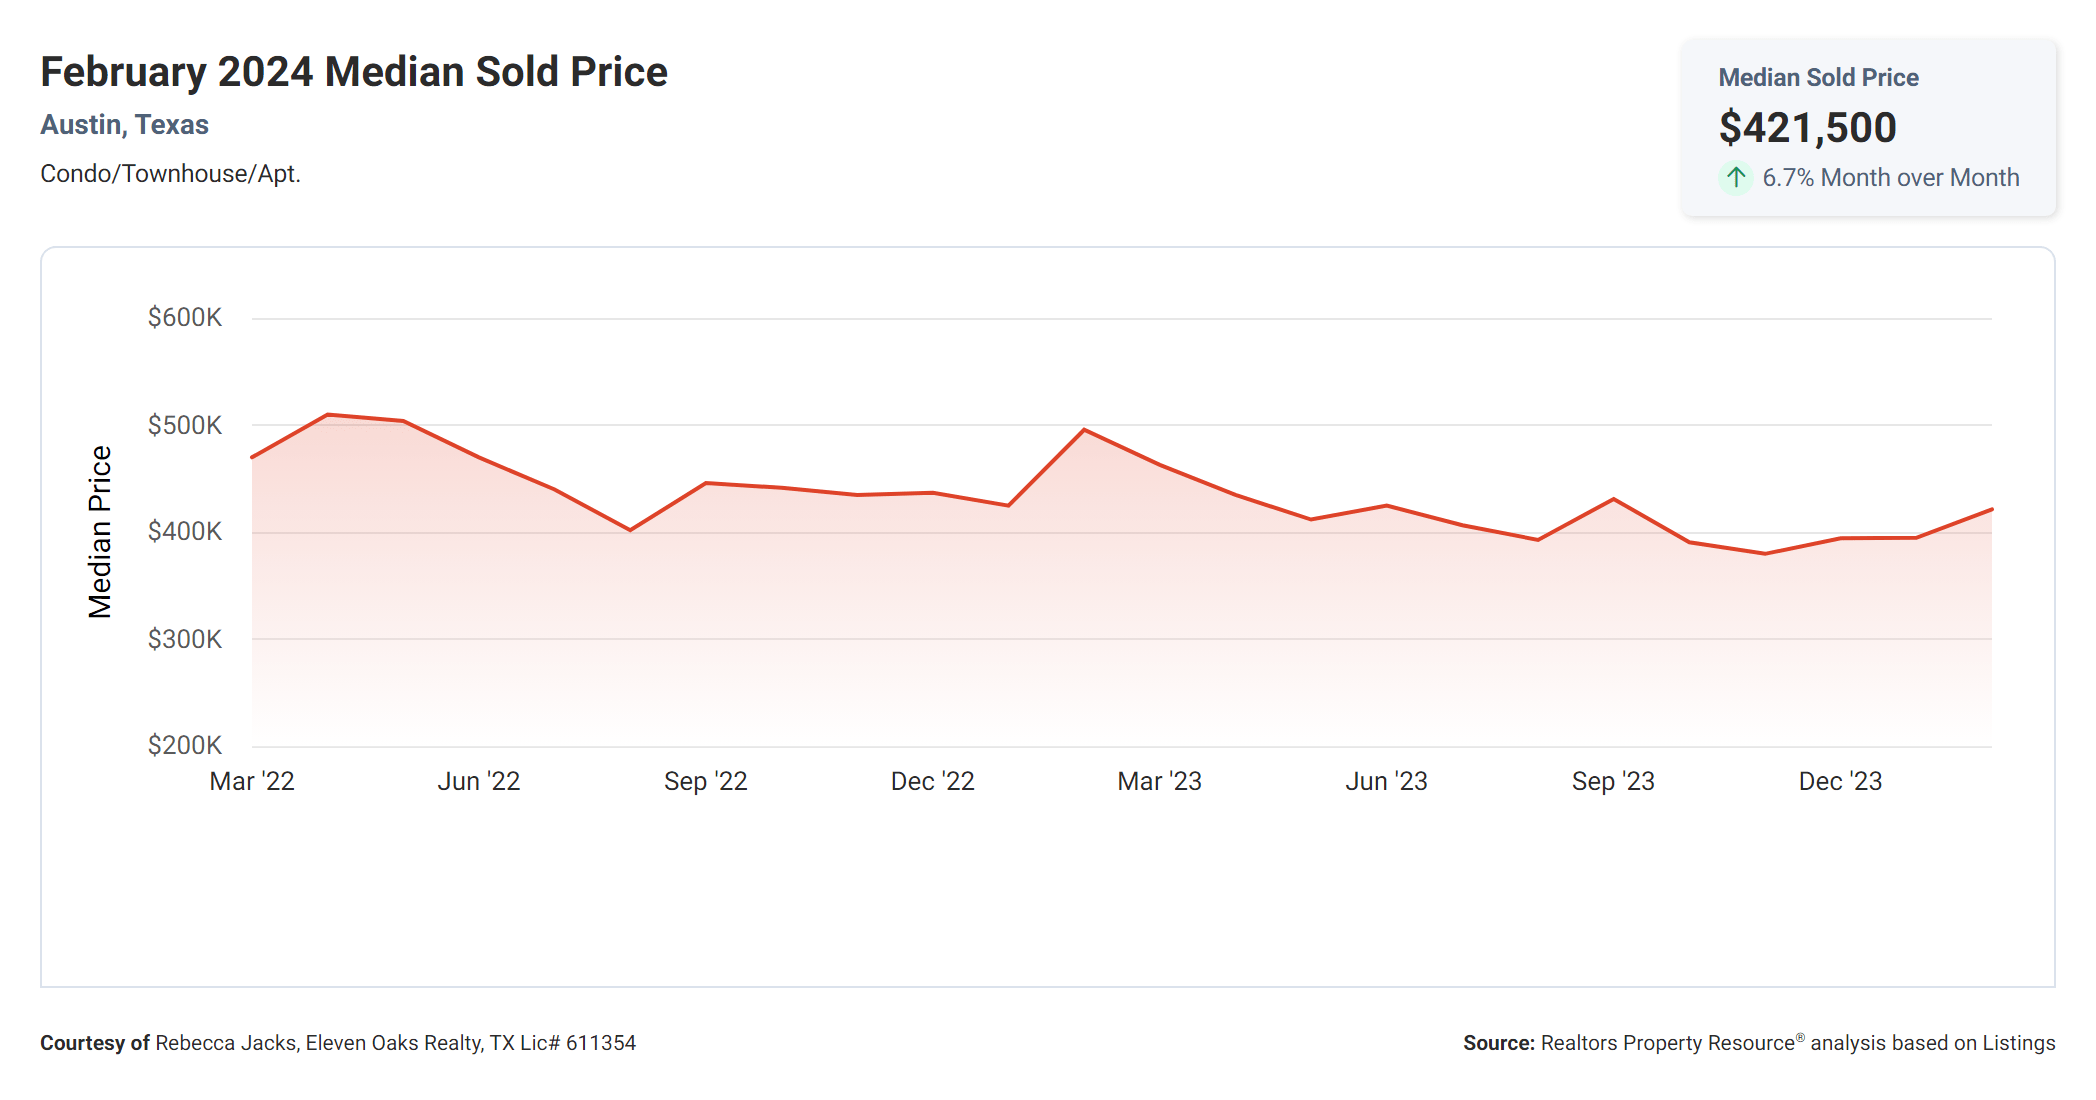Click the $421,500 median price value
This screenshot has width=2096, height=1100.
(x=1807, y=128)
